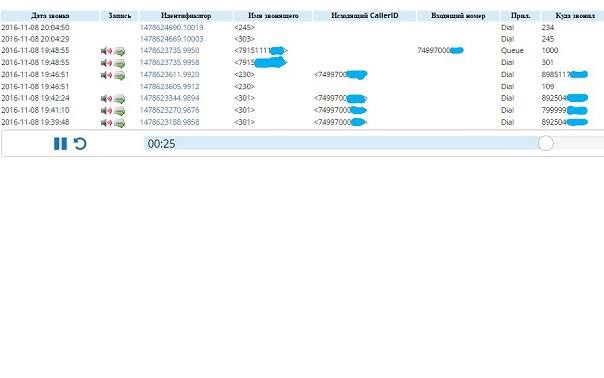The width and height of the screenshot is (604, 378).
Task: Click caller name <230> in the 1478623605.9912 row
Action: 245,86
